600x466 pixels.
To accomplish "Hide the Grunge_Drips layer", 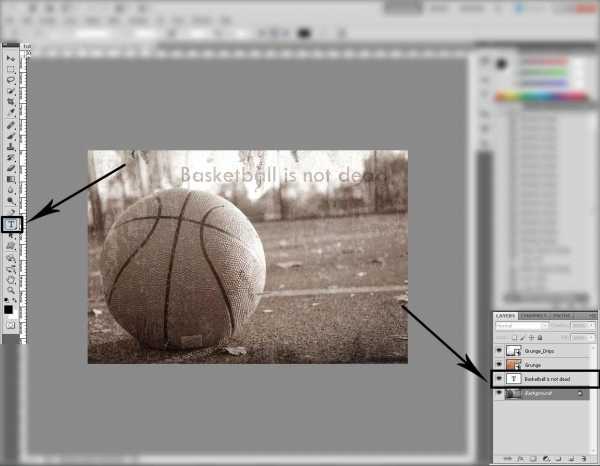I will [x=499, y=350].
